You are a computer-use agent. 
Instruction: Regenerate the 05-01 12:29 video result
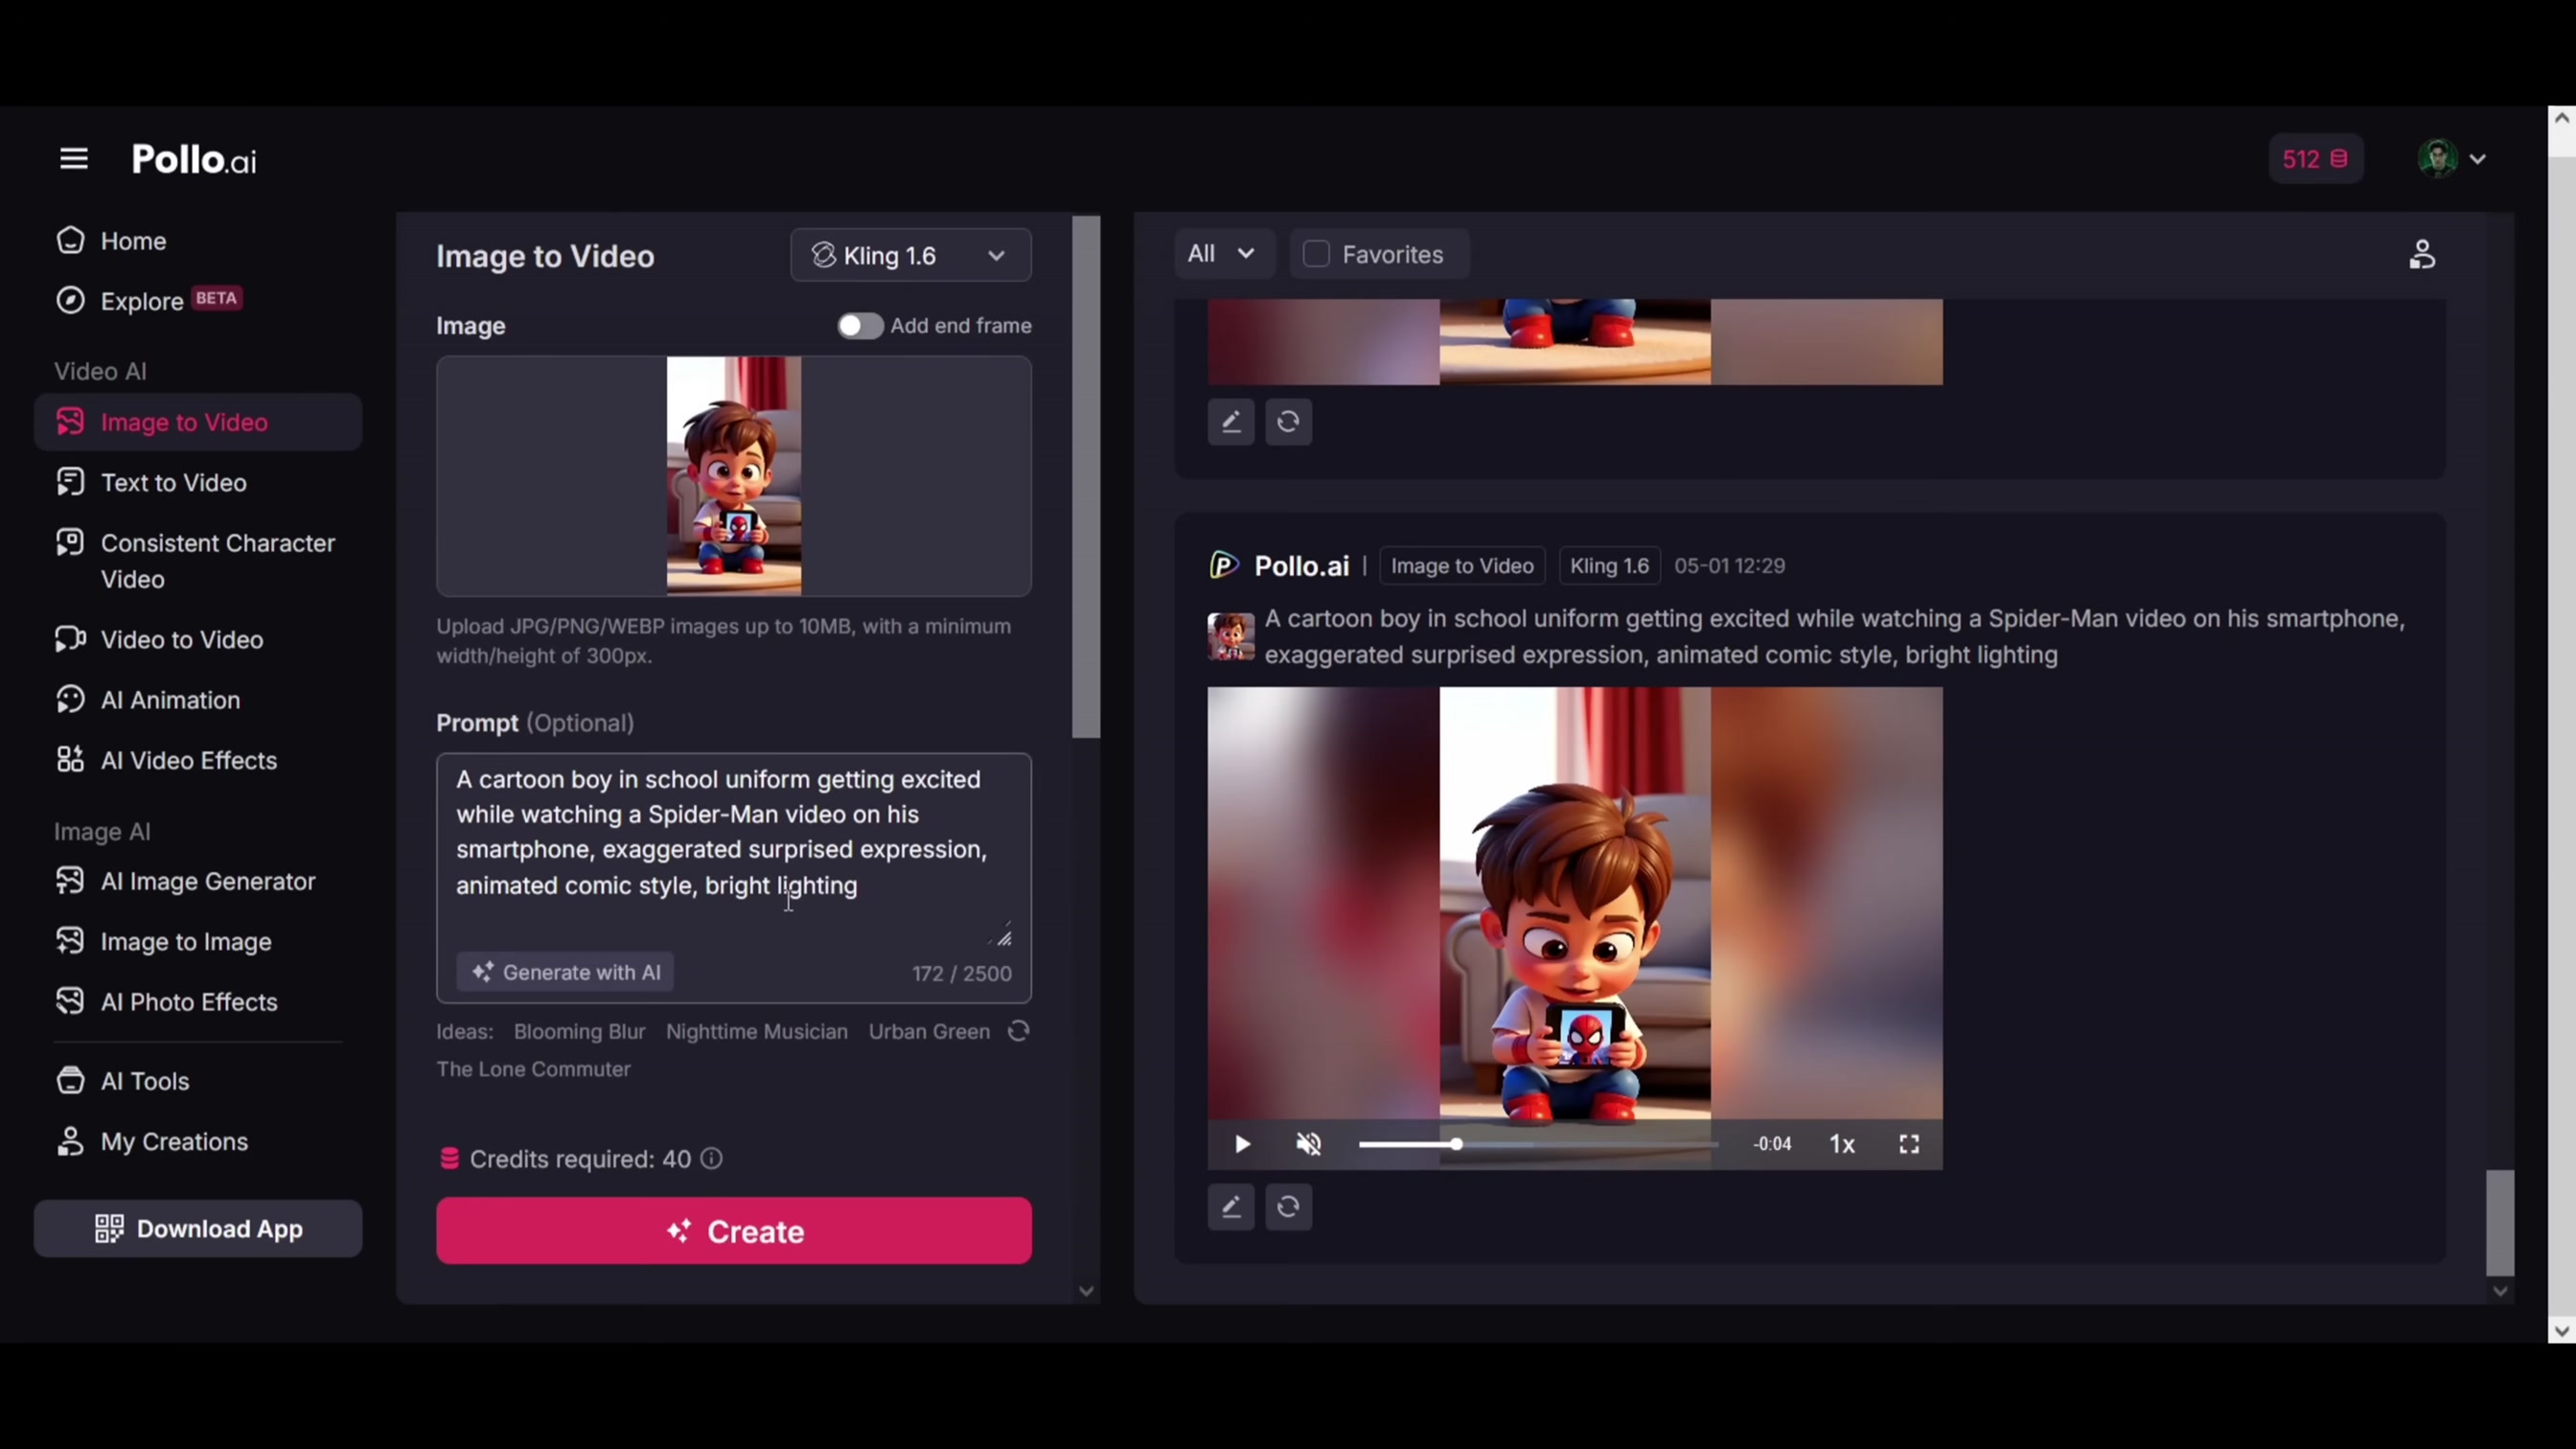(x=1288, y=1207)
